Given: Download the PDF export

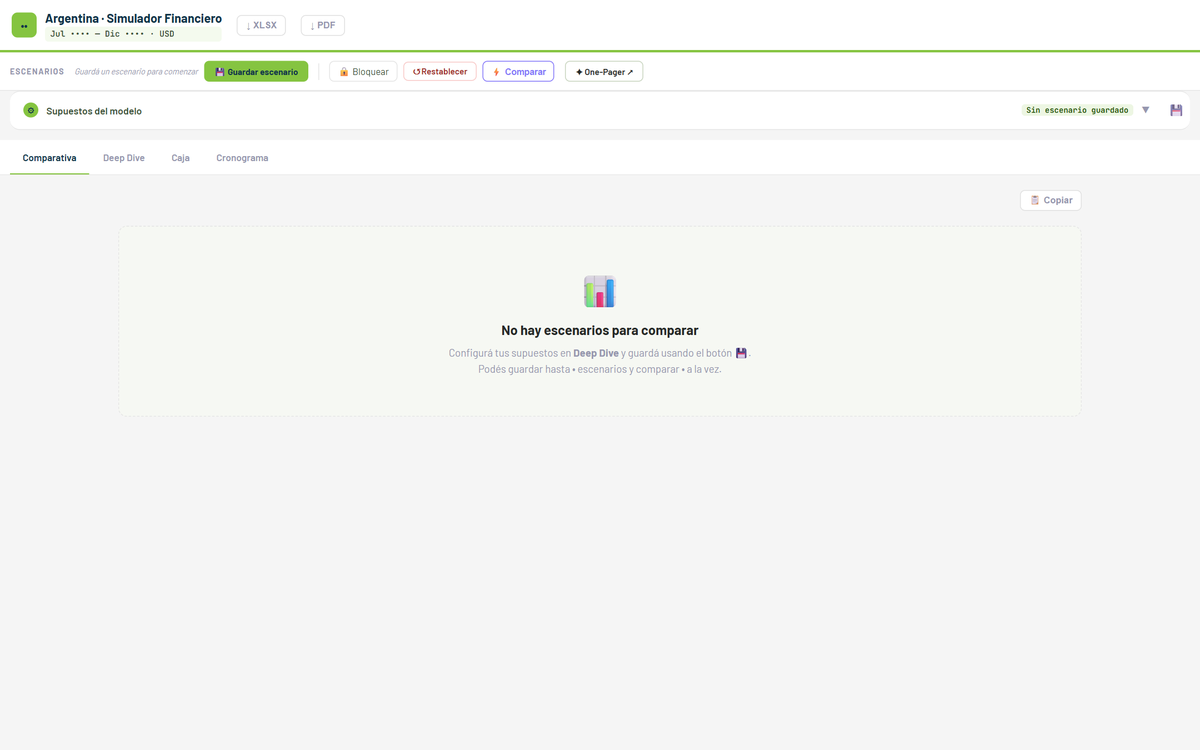Looking at the screenshot, I should (x=323, y=25).
